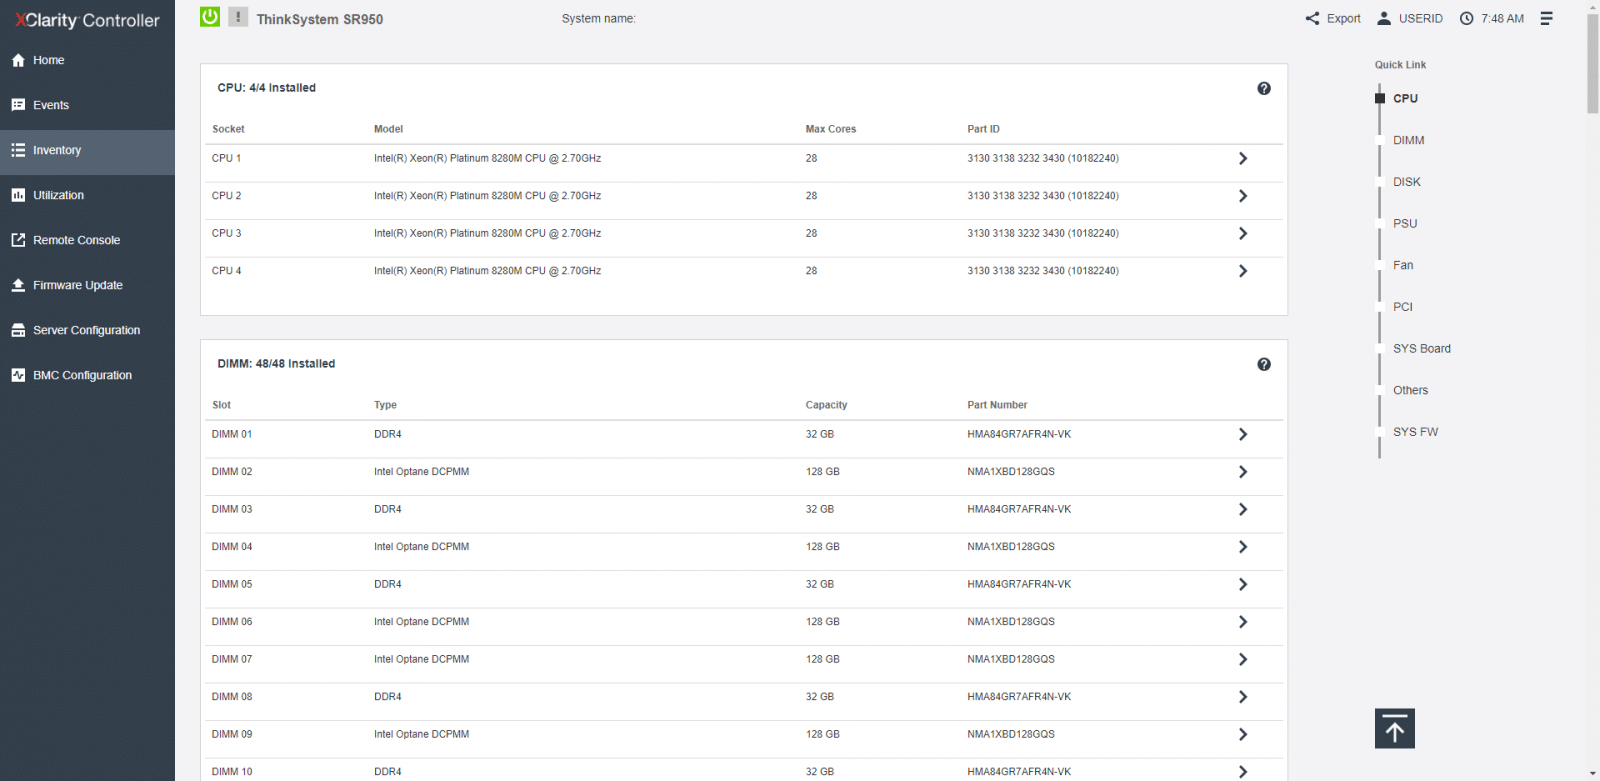
Task: Expand DIMM 09 row details
Action: coord(1243,734)
